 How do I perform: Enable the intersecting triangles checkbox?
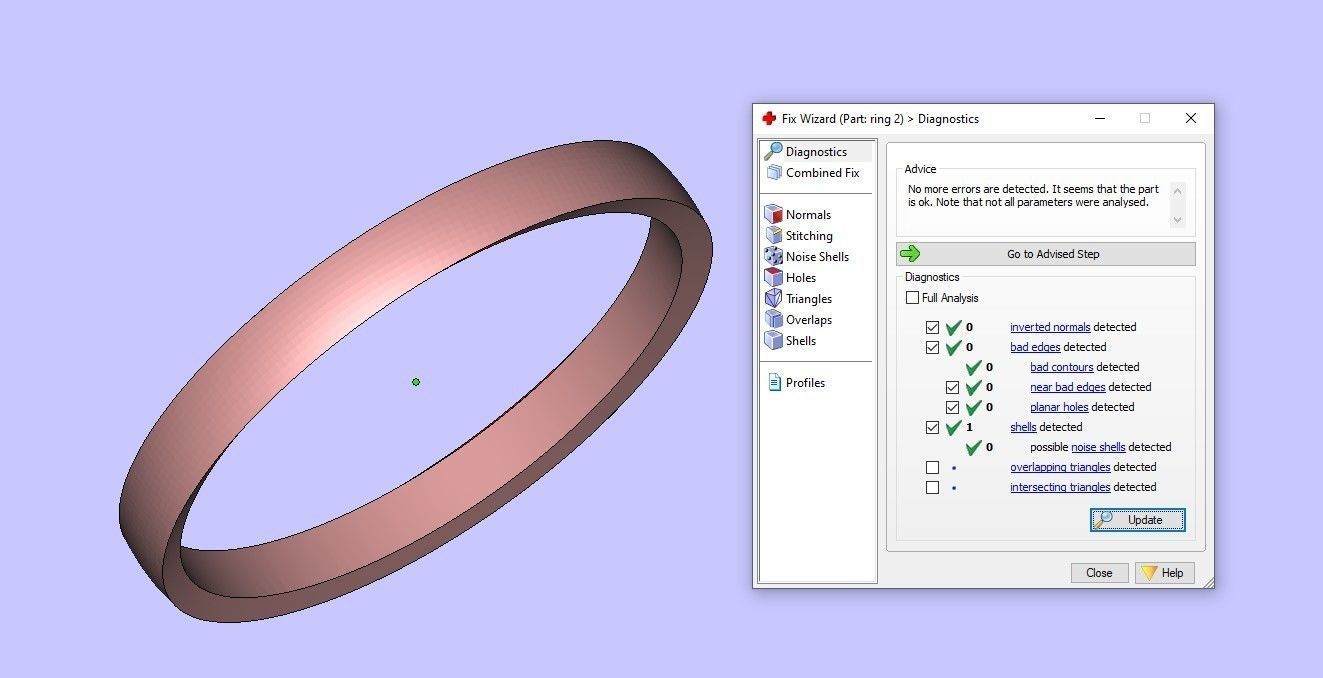coord(932,487)
